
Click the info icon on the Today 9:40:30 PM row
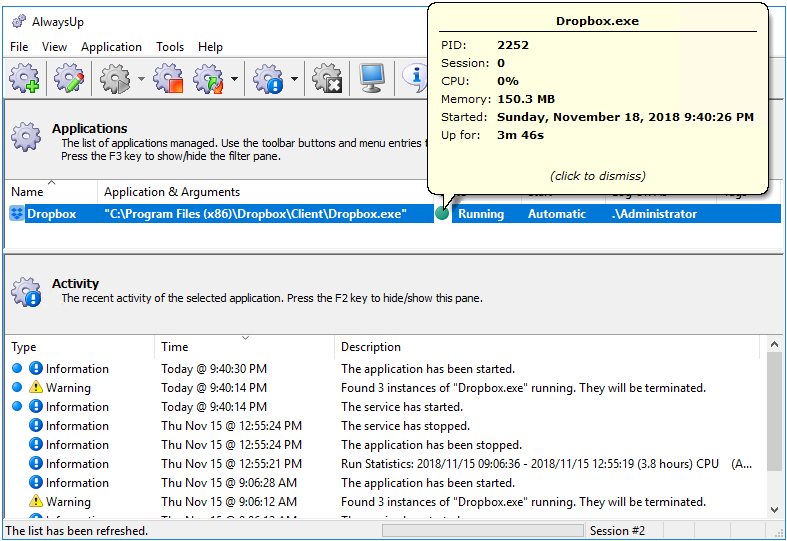click(x=36, y=368)
